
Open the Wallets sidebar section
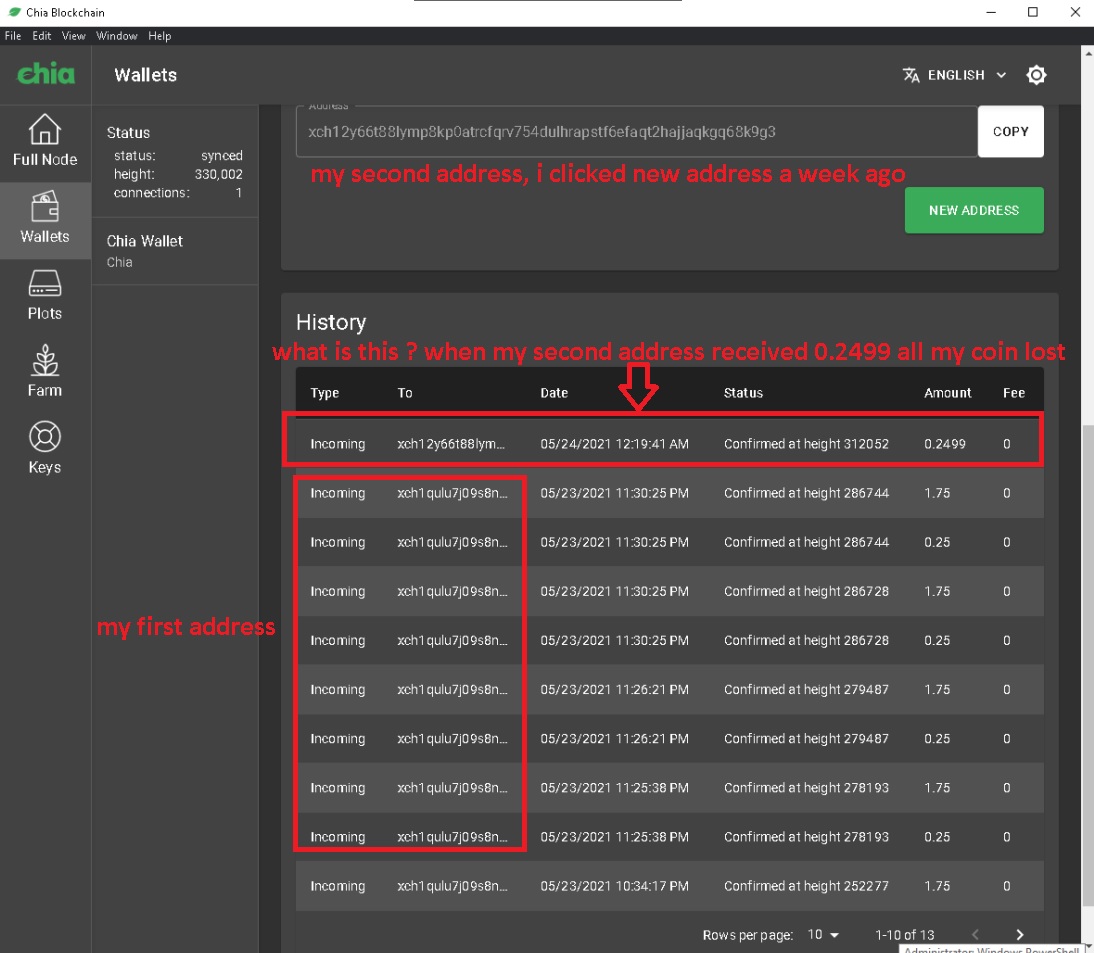[45, 220]
